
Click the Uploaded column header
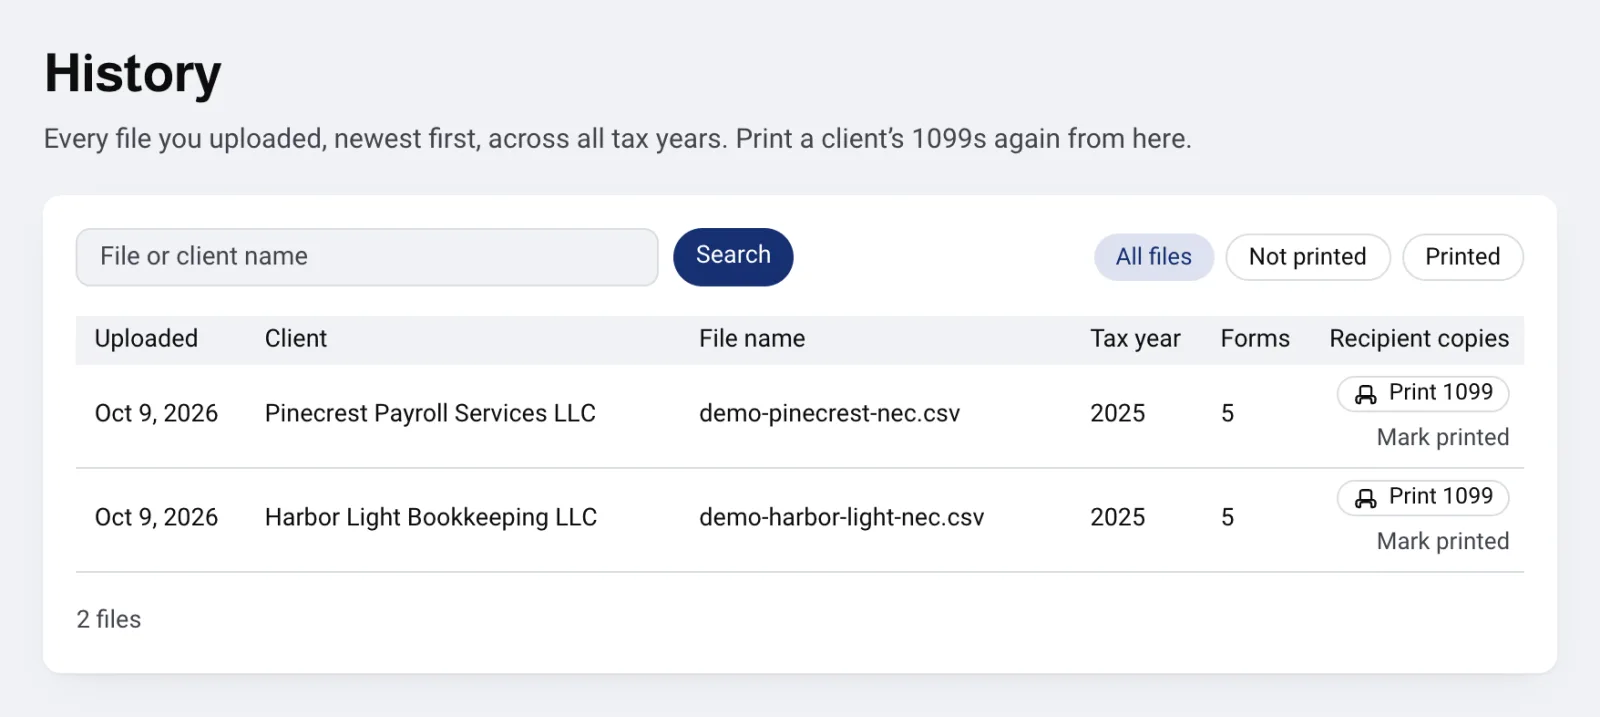(146, 339)
